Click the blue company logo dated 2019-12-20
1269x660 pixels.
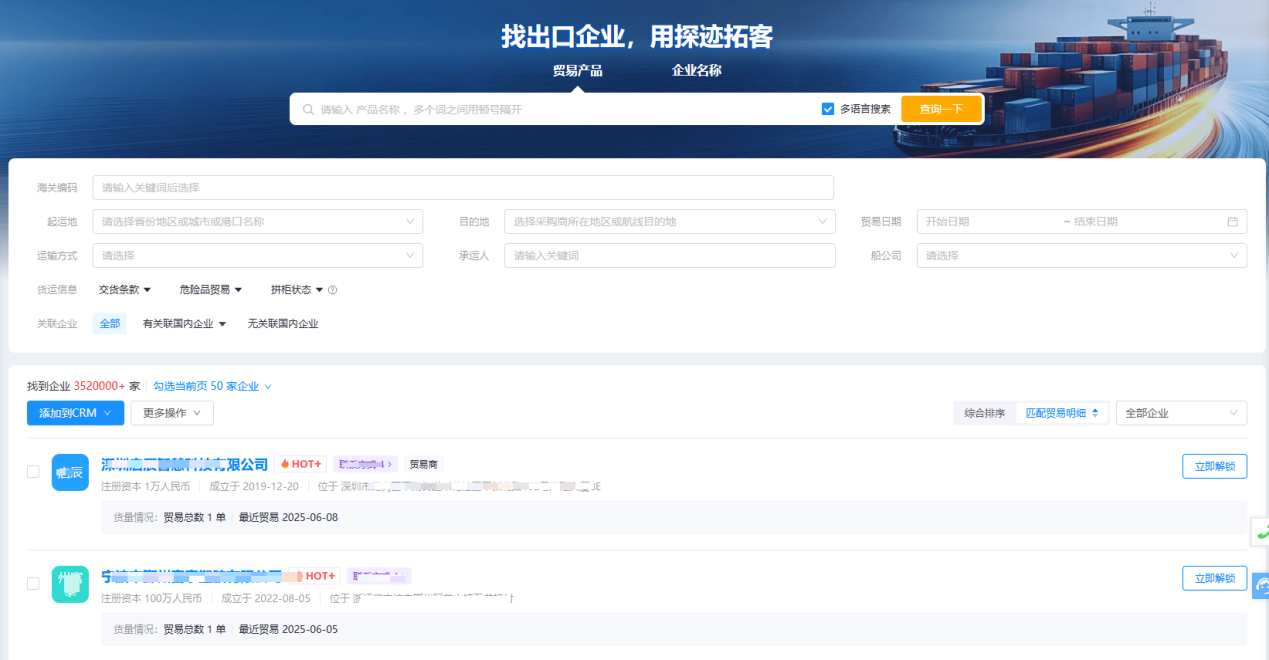(70, 472)
